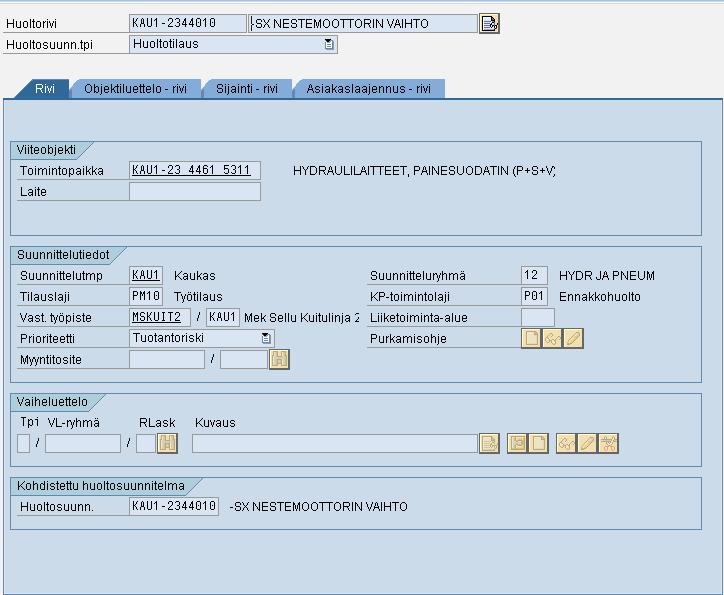Open the Objektiluettelo - rivi tab

[135, 89]
